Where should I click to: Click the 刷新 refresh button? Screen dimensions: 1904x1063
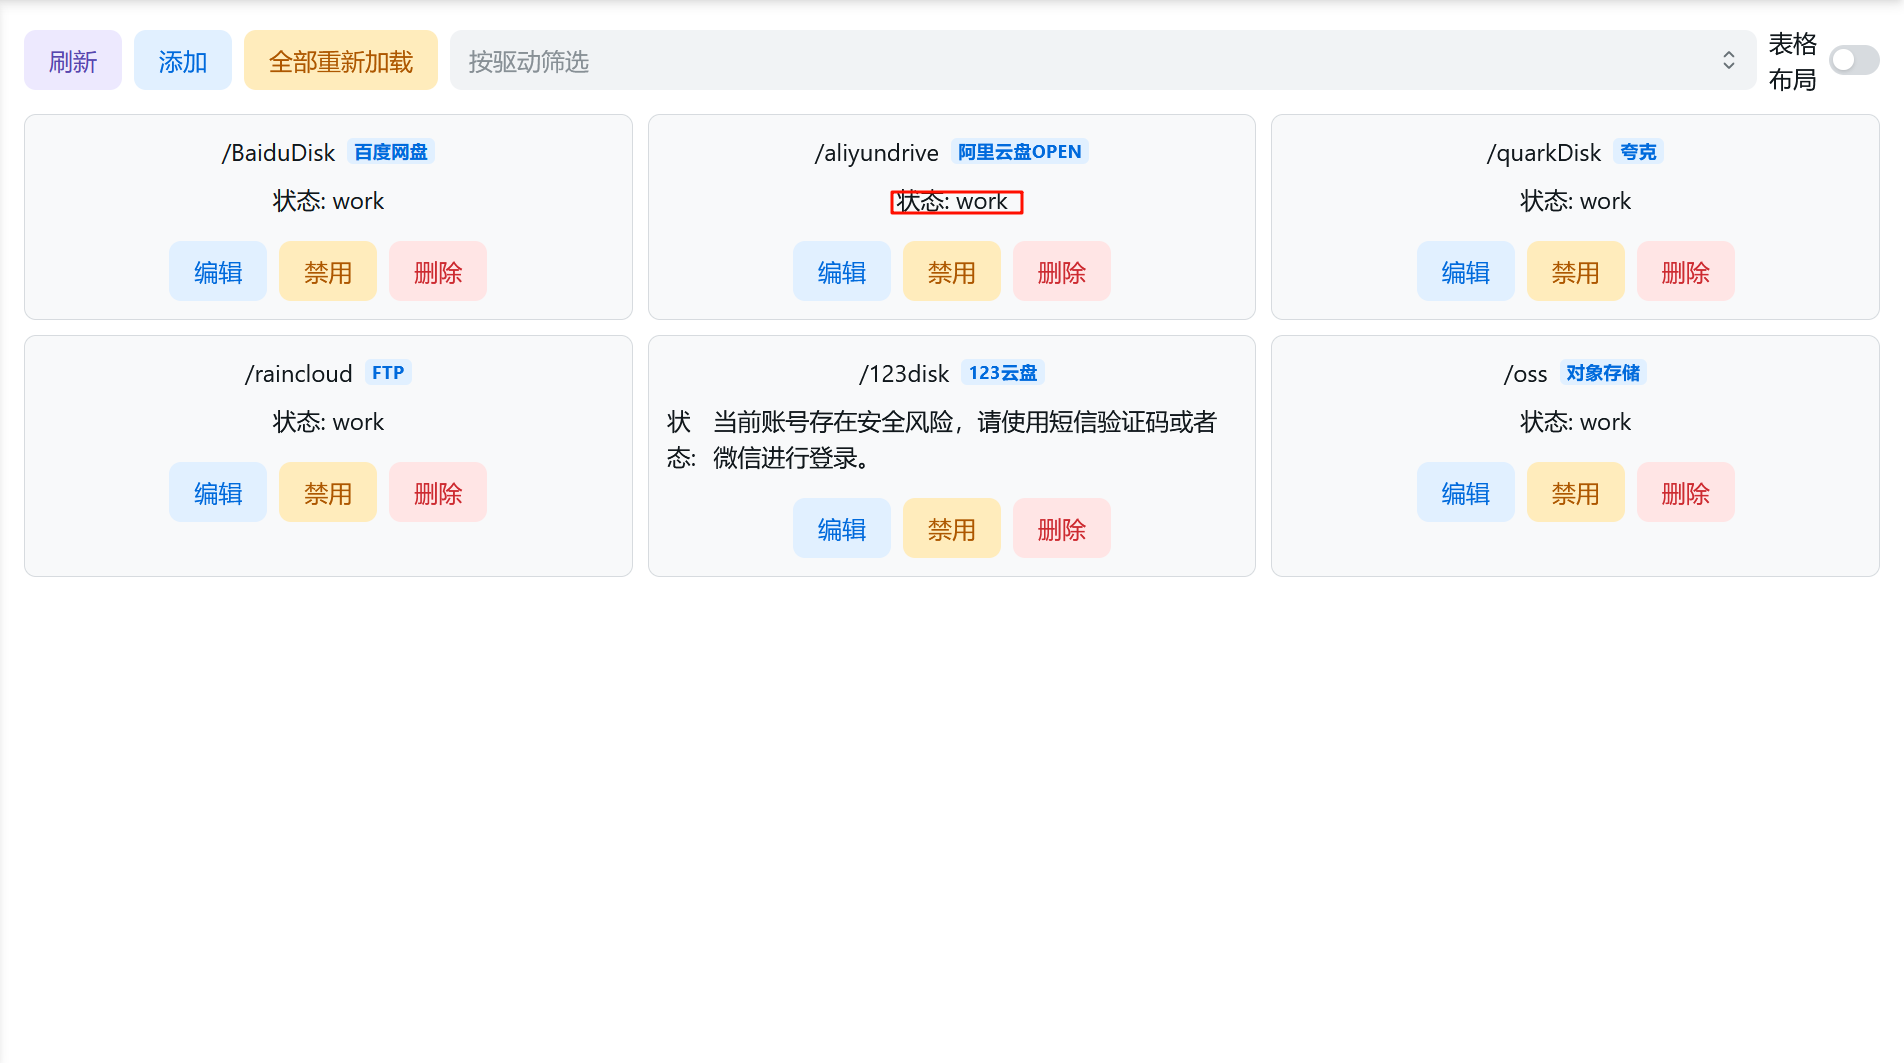73,61
